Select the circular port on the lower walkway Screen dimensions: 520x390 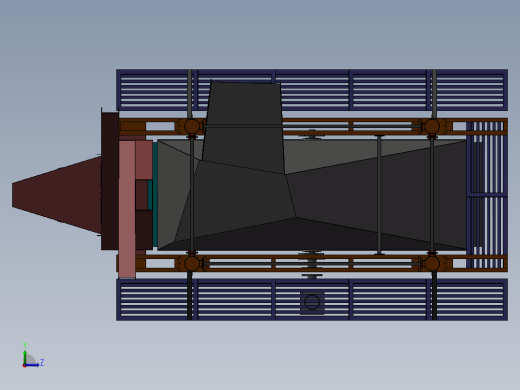[312, 302]
